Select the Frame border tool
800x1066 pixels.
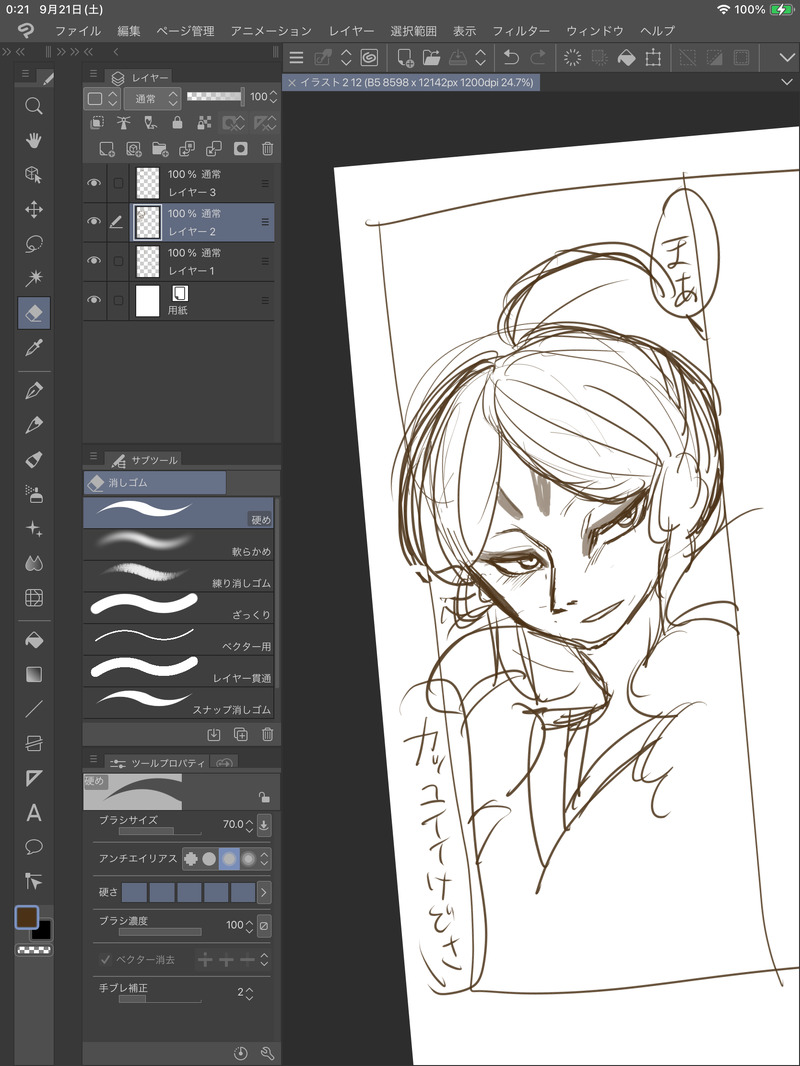pos(33,744)
